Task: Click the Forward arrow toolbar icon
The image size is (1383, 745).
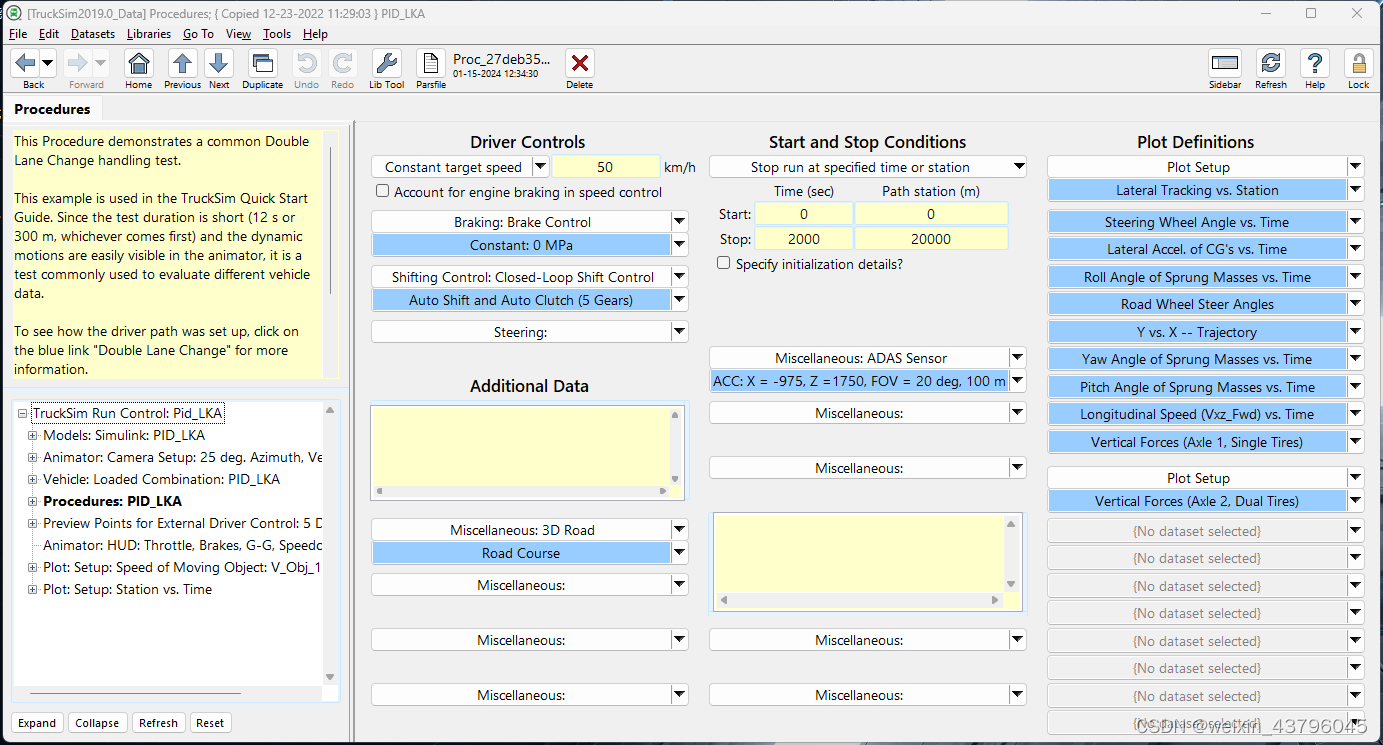Action: pyautogui.click(x=78, y=63)
